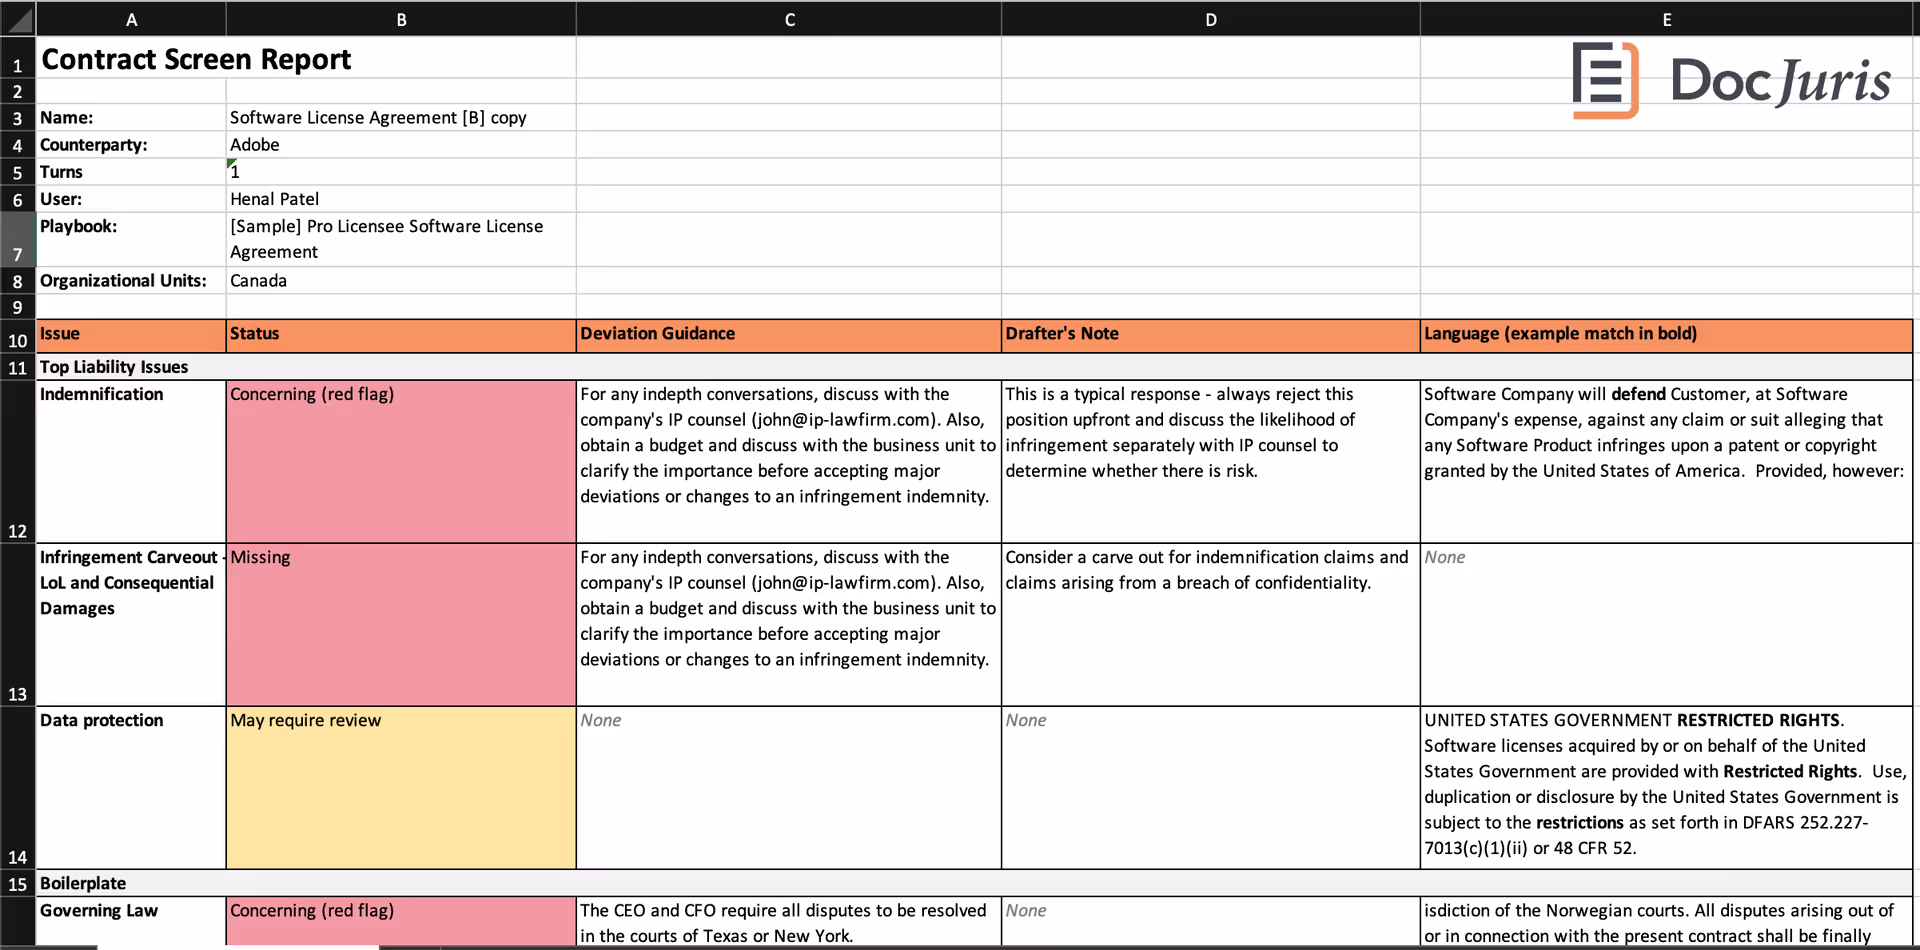Select column A header
Image resolution: width=1920 pixels, height=950 pixels.
131,19
